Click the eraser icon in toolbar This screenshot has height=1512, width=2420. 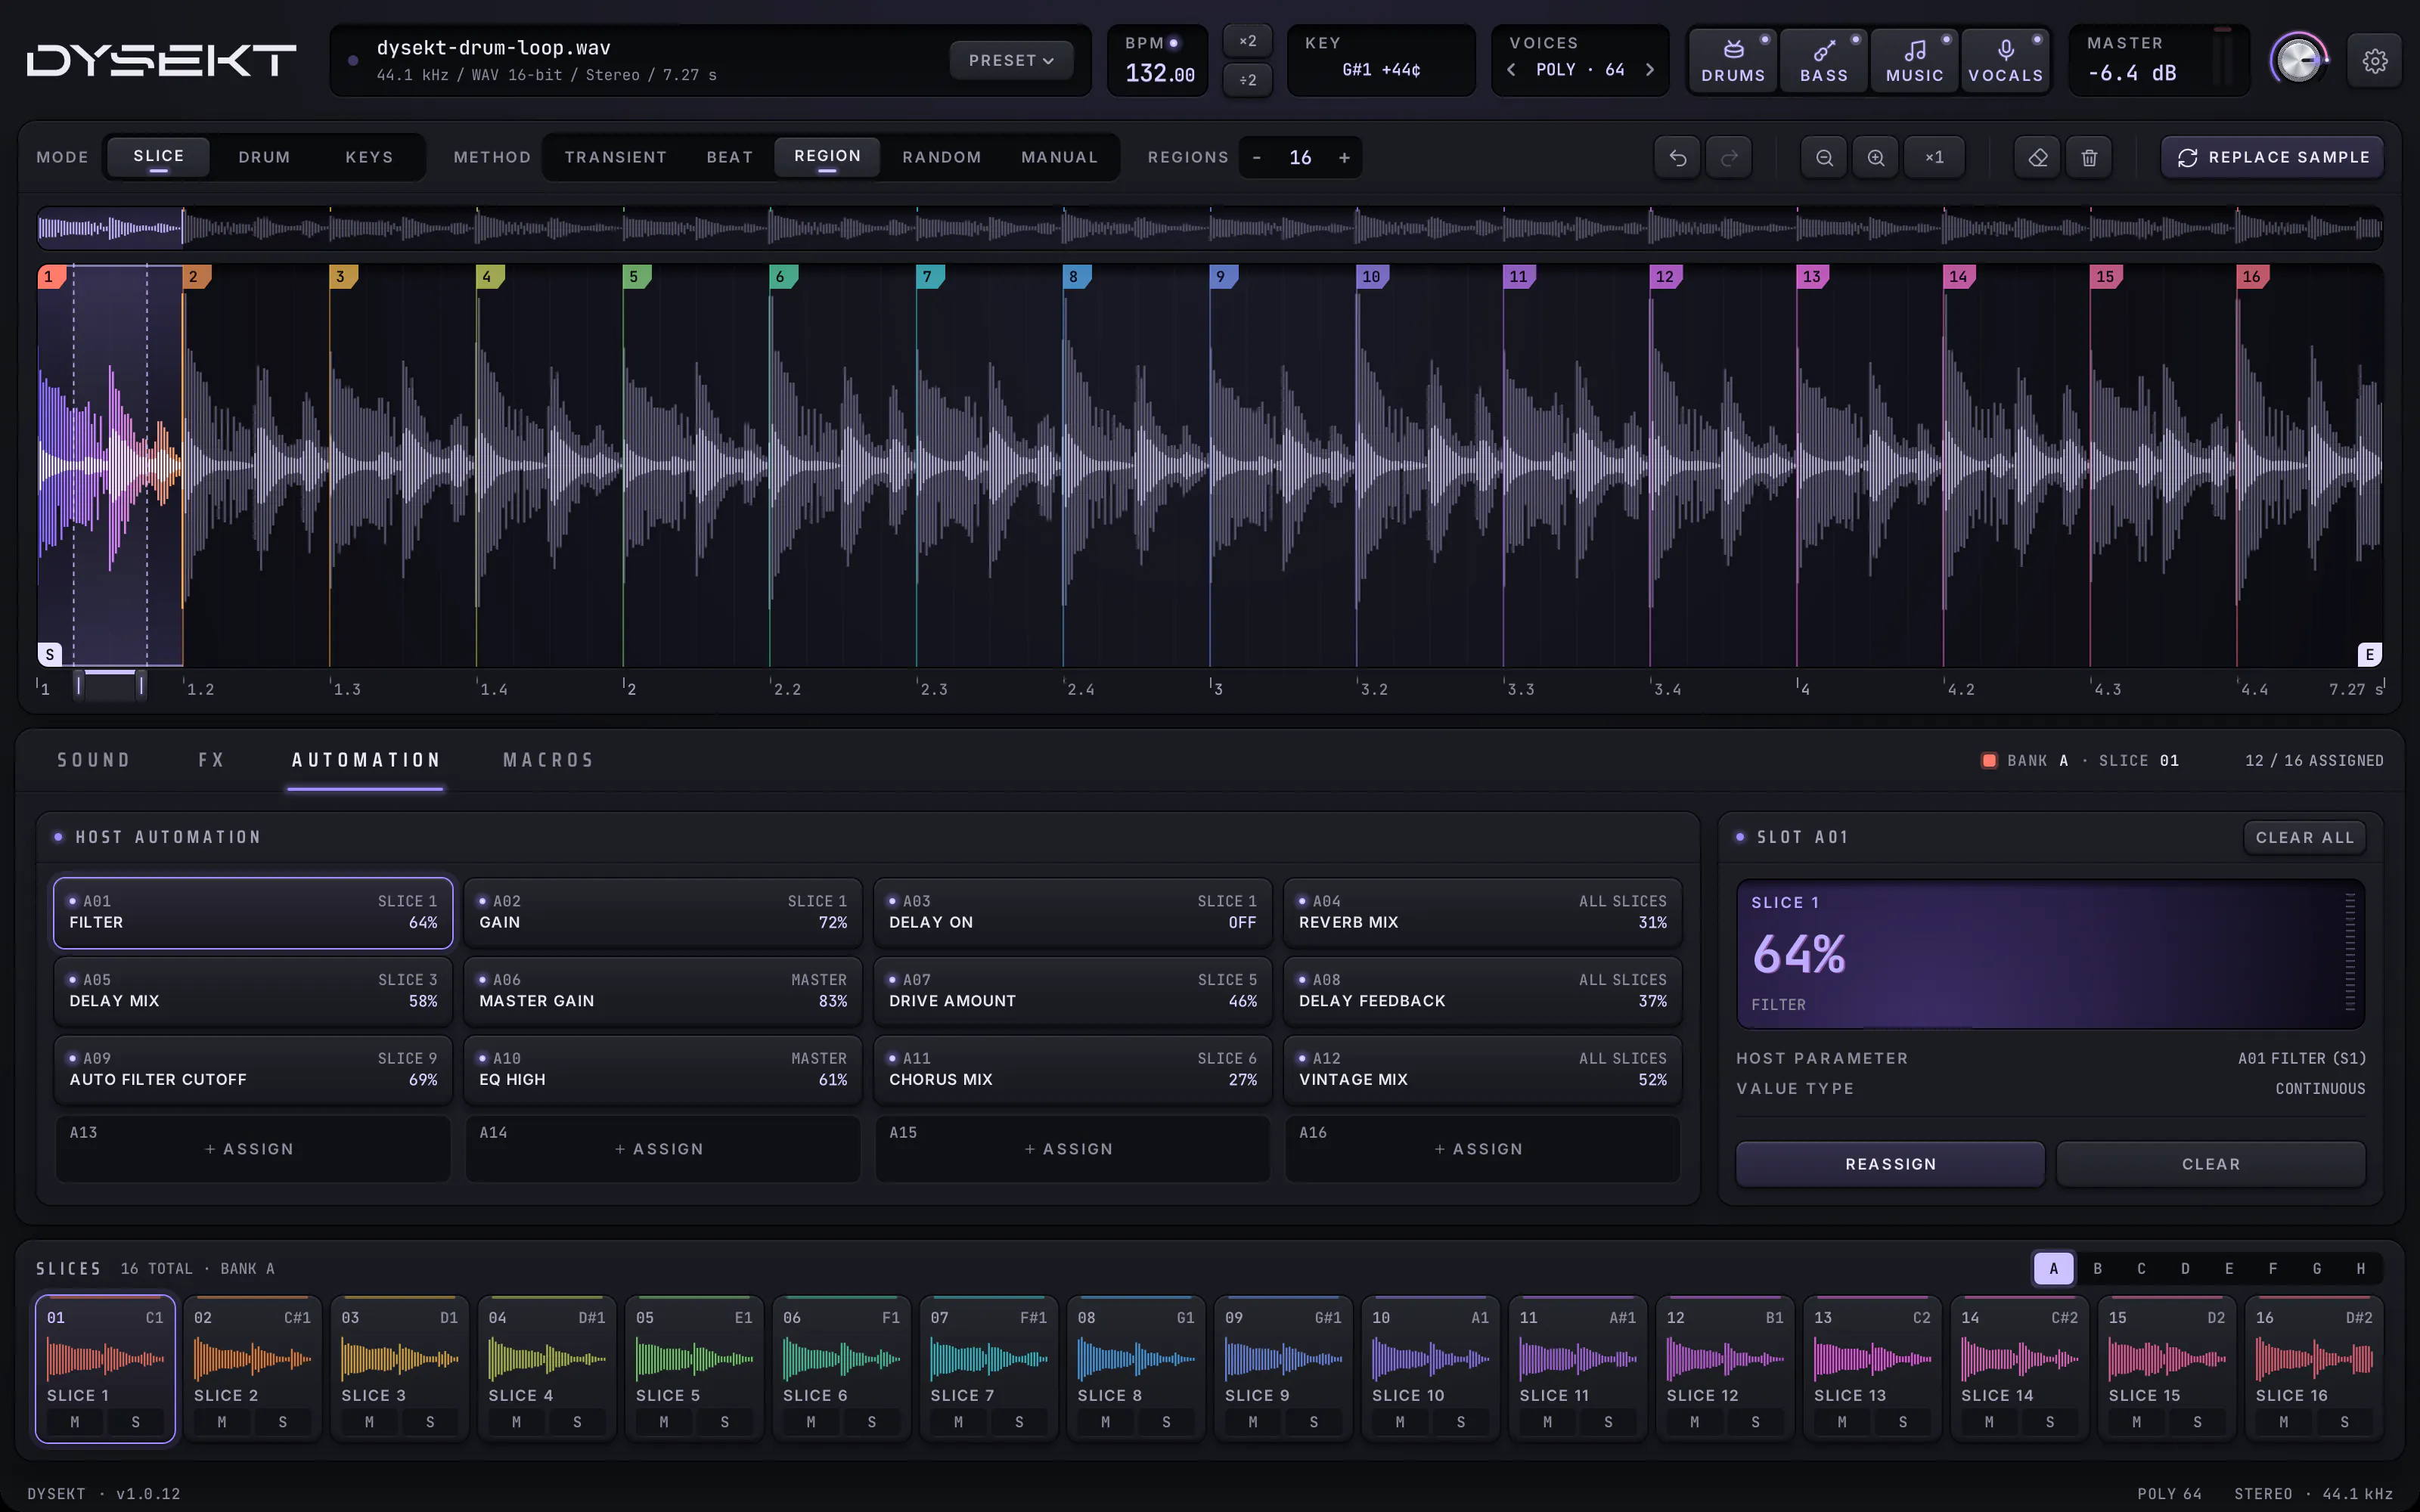click(2037, 158)
